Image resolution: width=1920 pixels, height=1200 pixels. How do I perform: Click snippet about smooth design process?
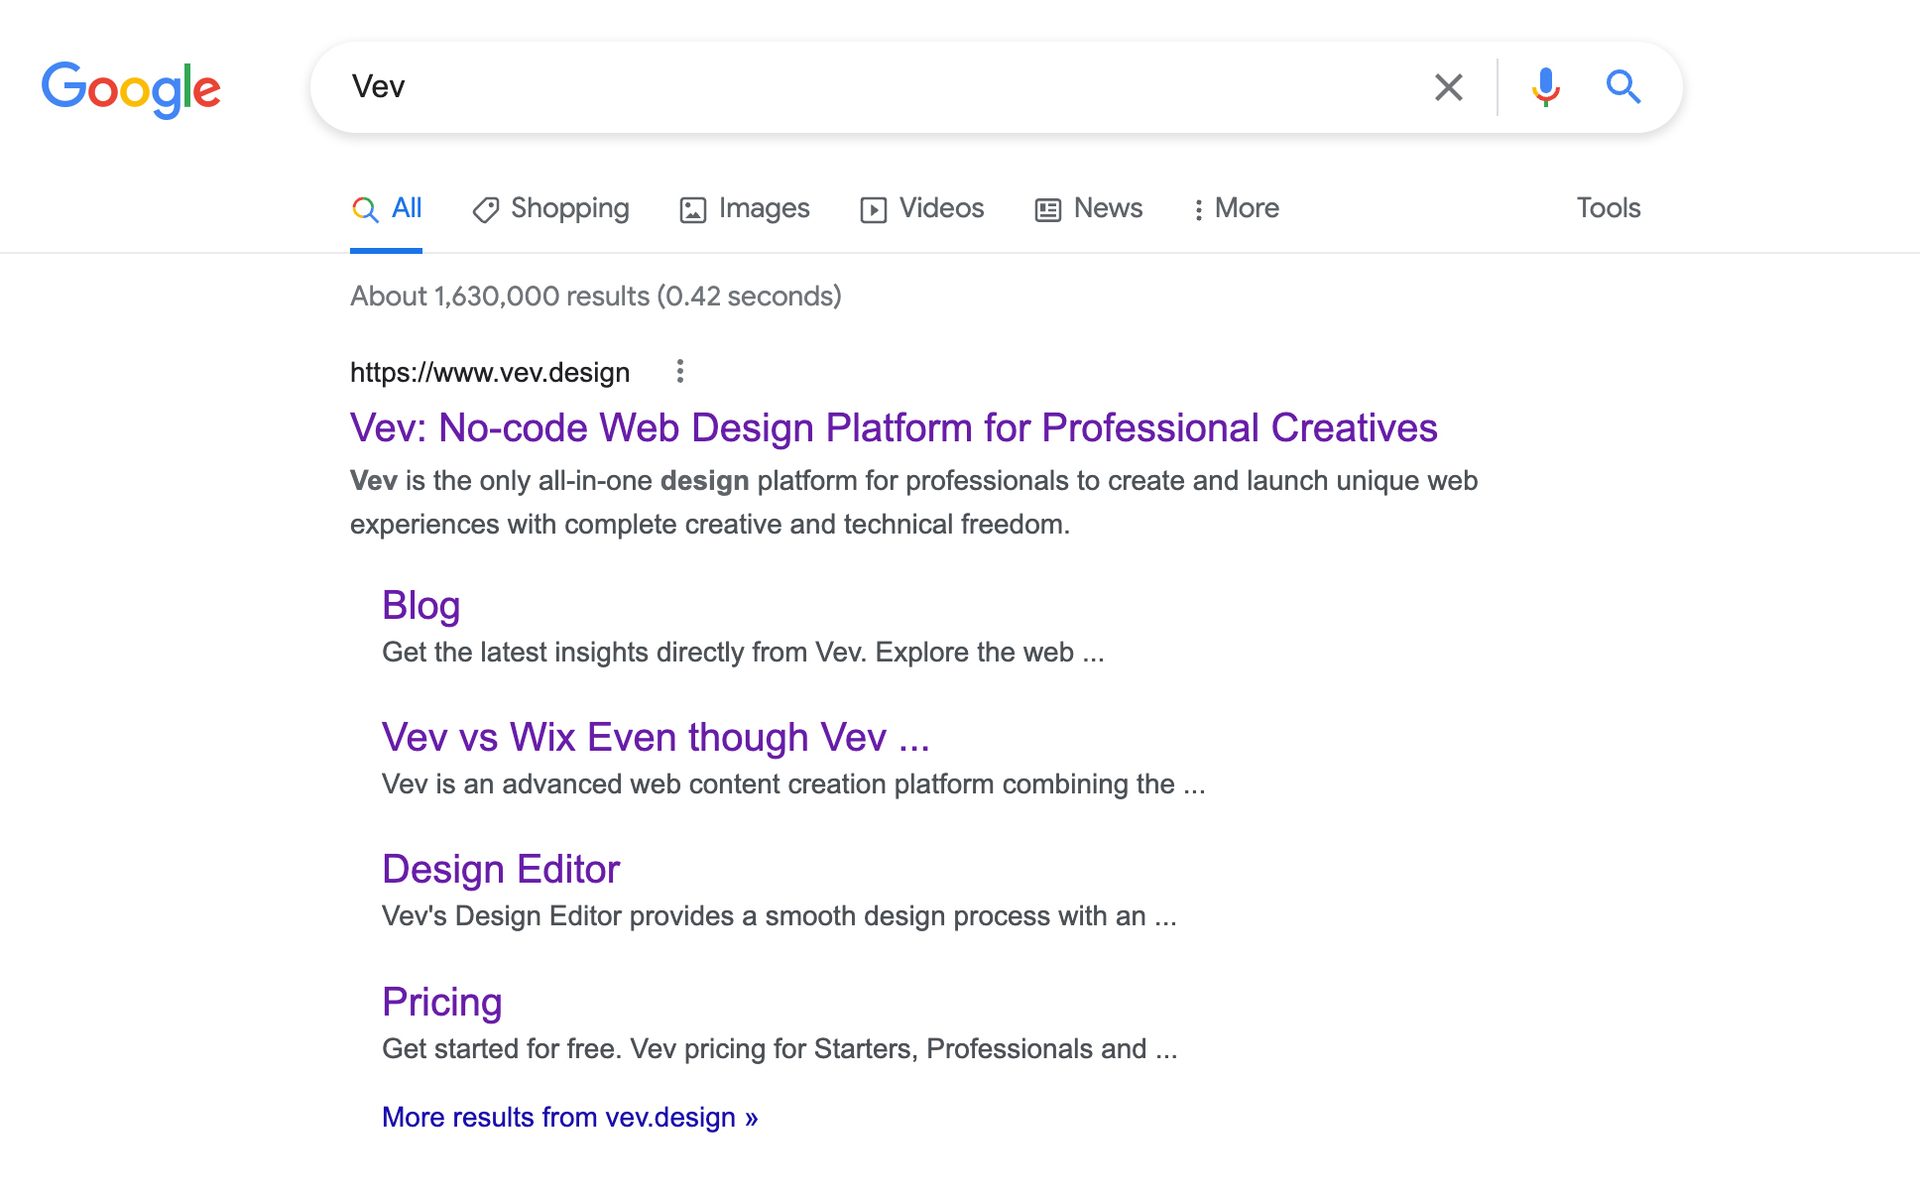click(779, 916)
